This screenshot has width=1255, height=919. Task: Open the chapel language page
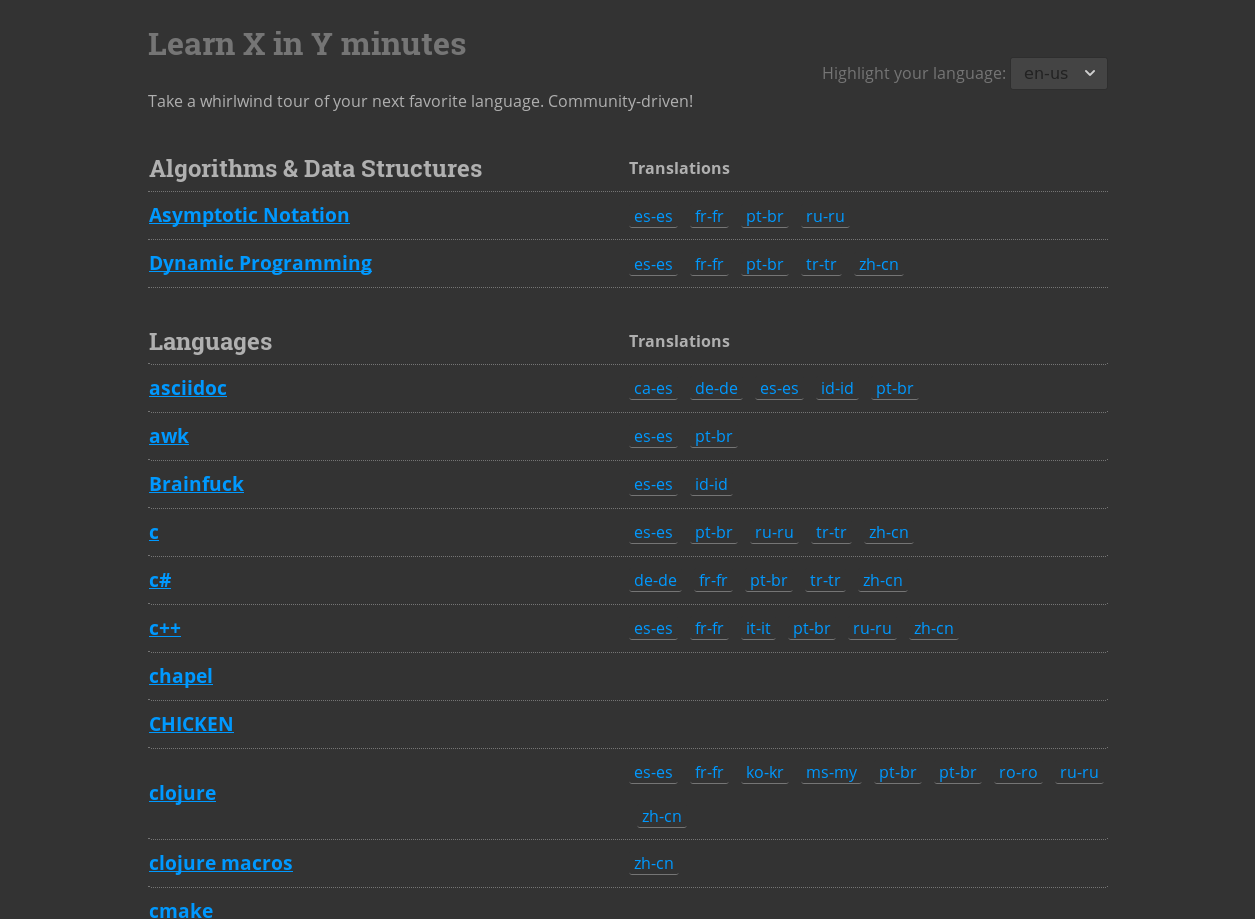[x=181, y=676]
